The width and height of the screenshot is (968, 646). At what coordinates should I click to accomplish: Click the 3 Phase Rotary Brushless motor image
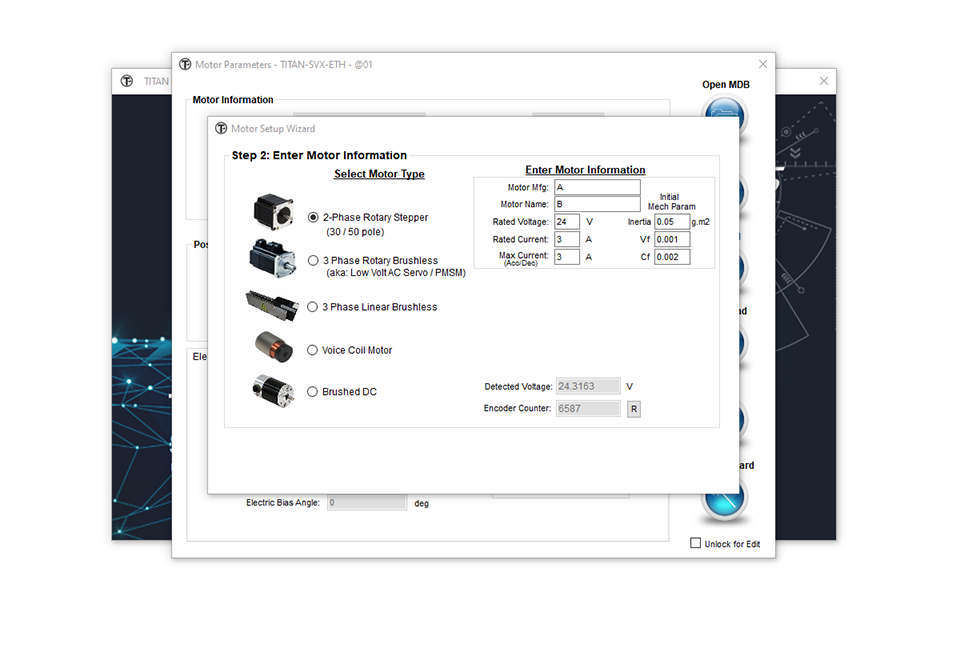(272, 258)
